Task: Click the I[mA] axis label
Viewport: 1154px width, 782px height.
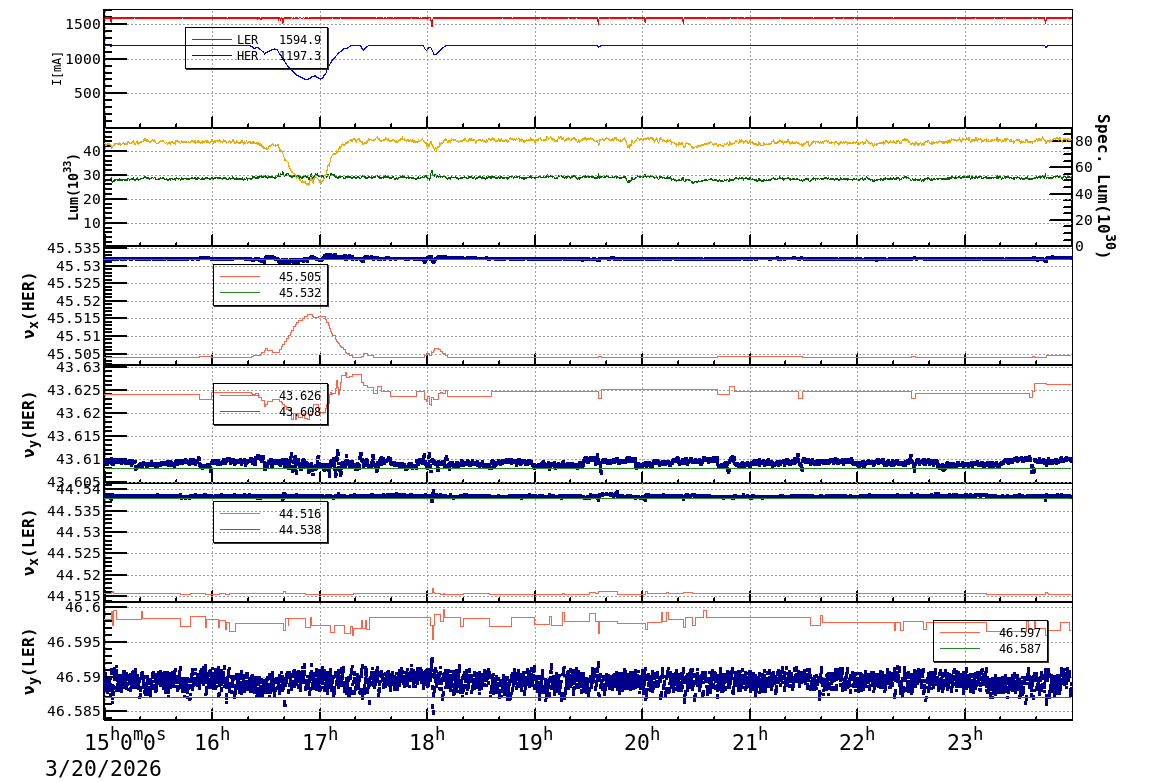Action: point(58,68)
